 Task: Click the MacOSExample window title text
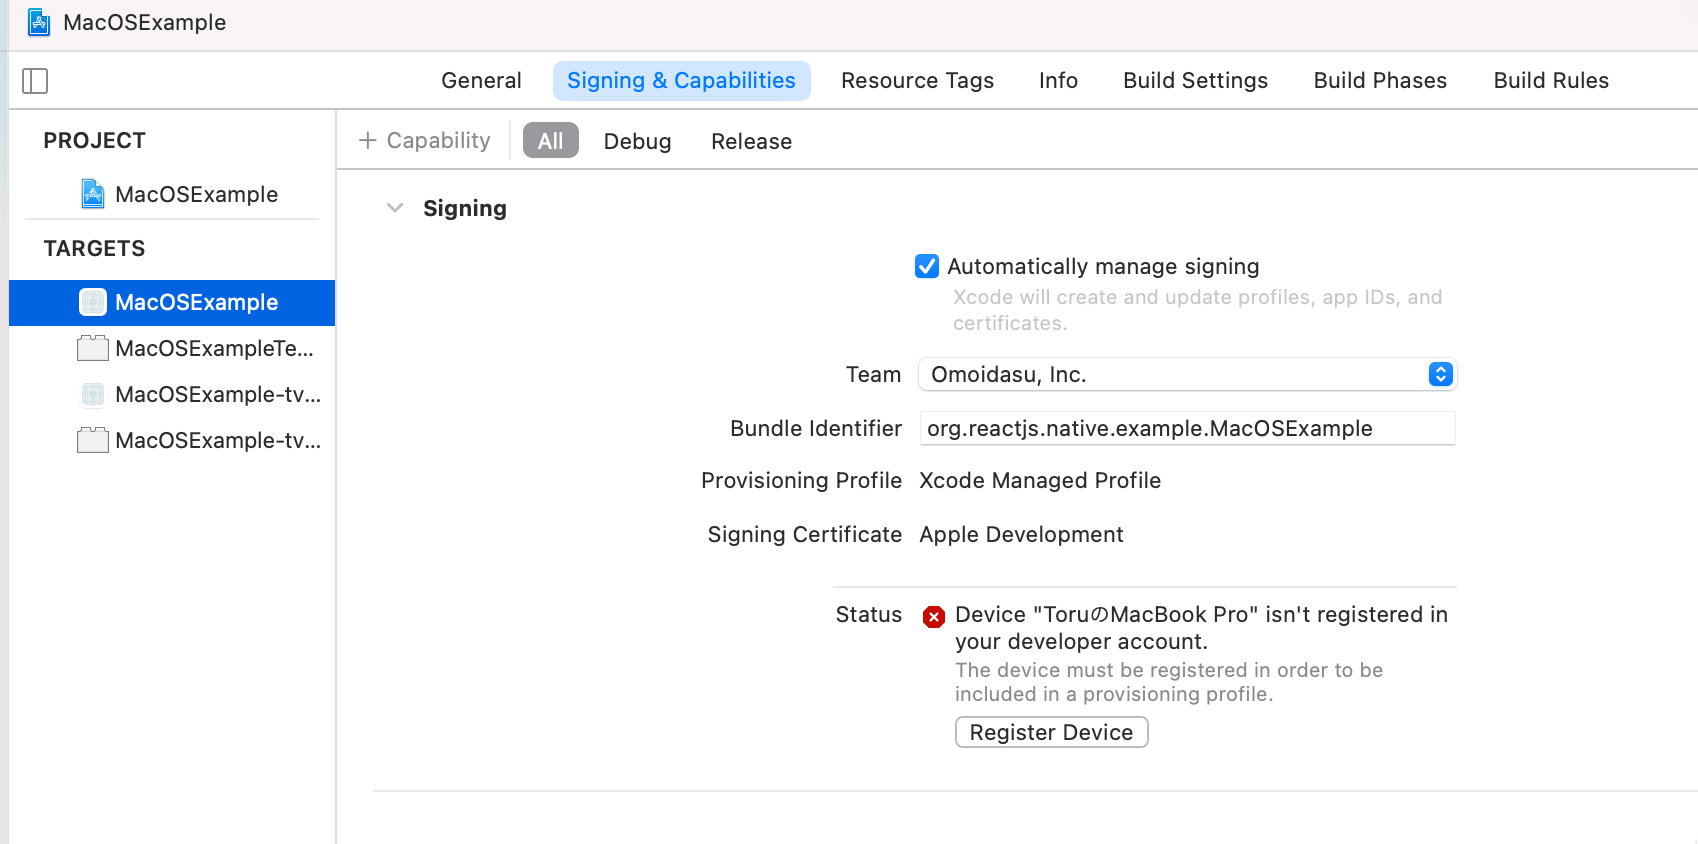[145, 22]
